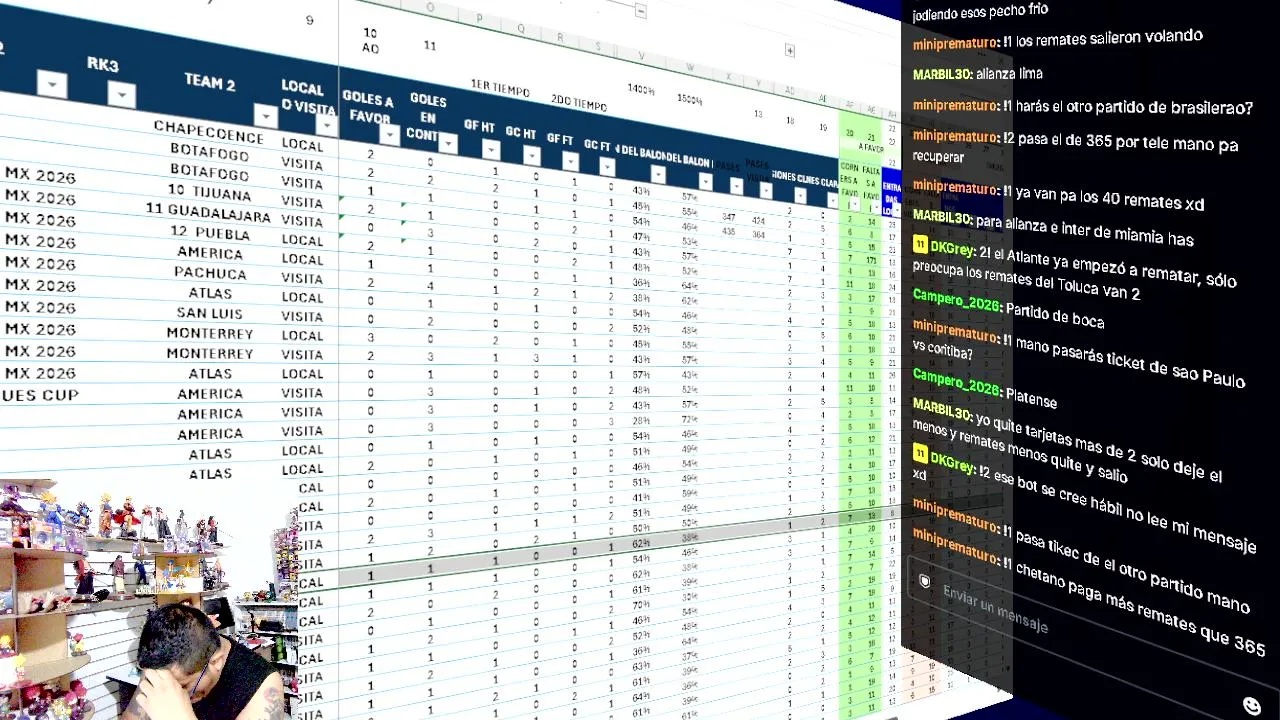Click MARBIL30 username on 'yo quite tarjetas' message
1280x720 pixels.
pyautogui.click(x=941, y=410)
